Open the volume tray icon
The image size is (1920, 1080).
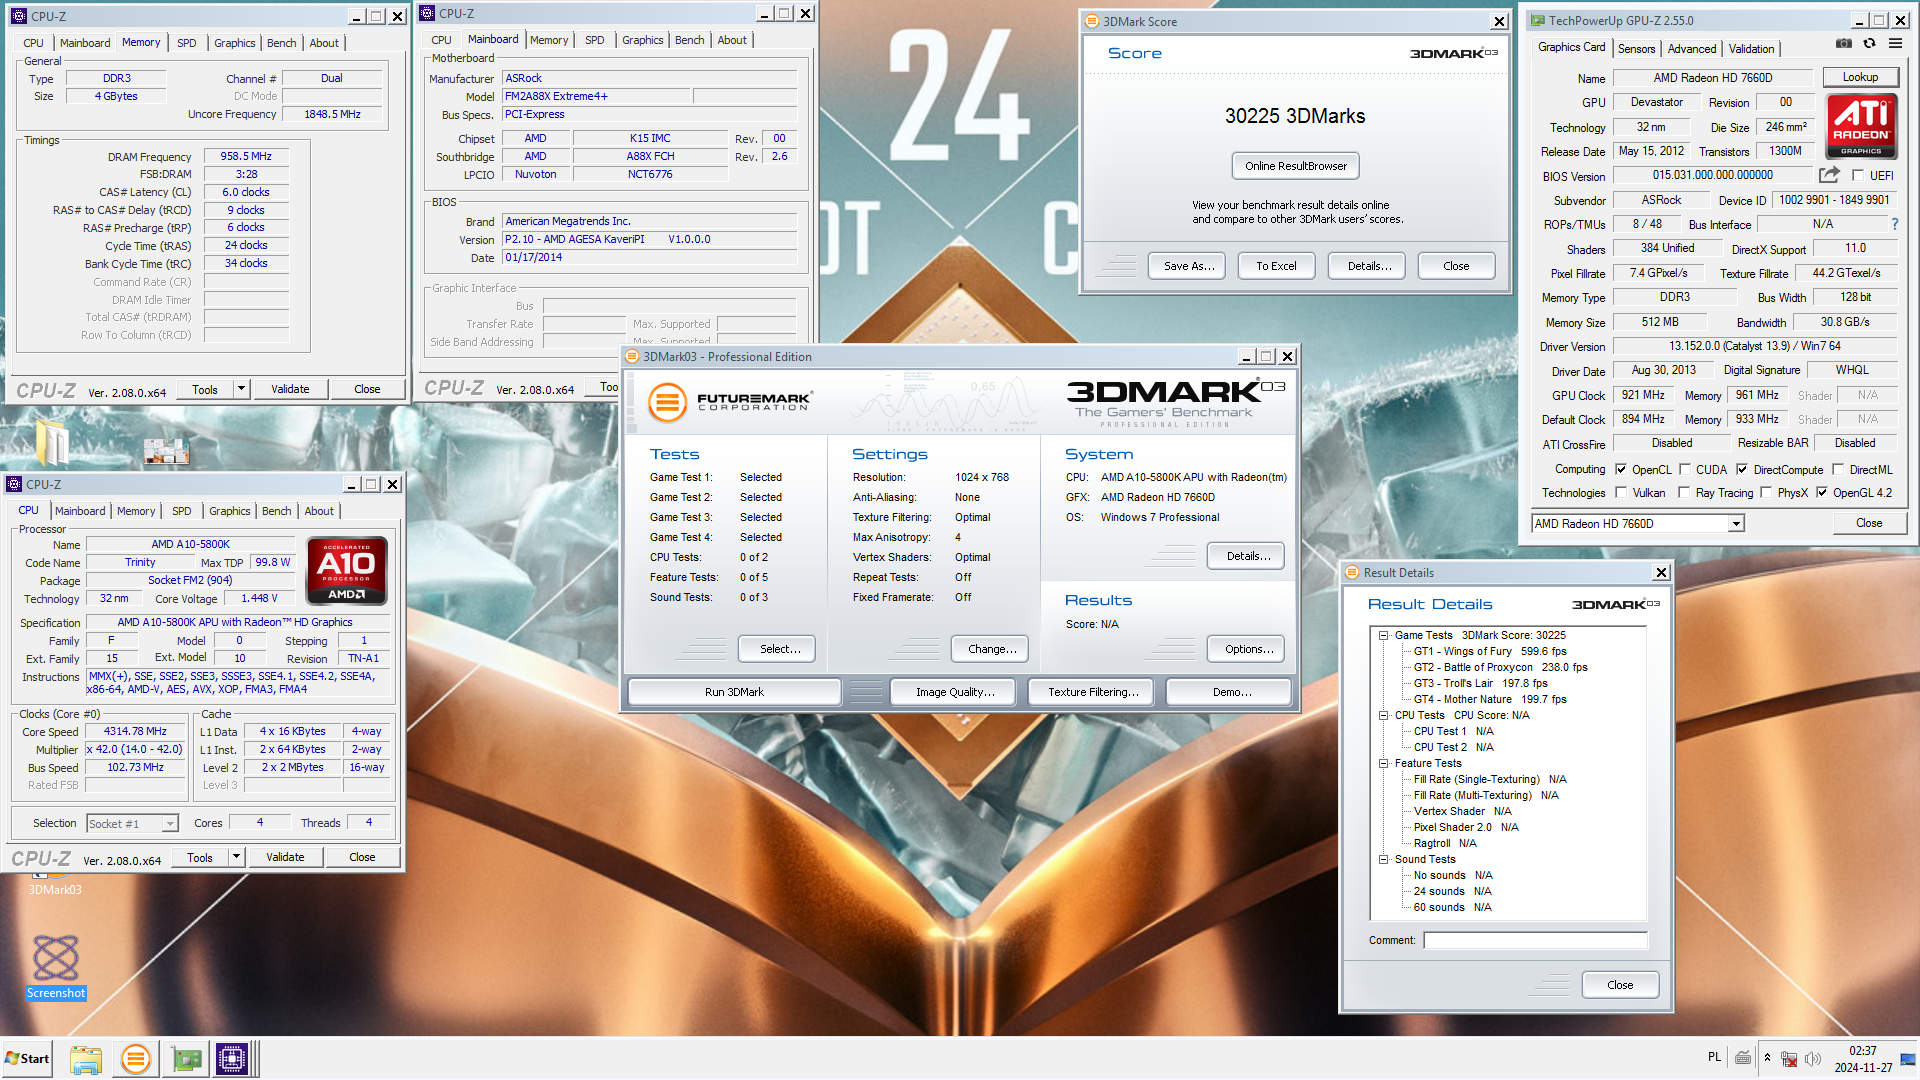tap(1813, 1058)
